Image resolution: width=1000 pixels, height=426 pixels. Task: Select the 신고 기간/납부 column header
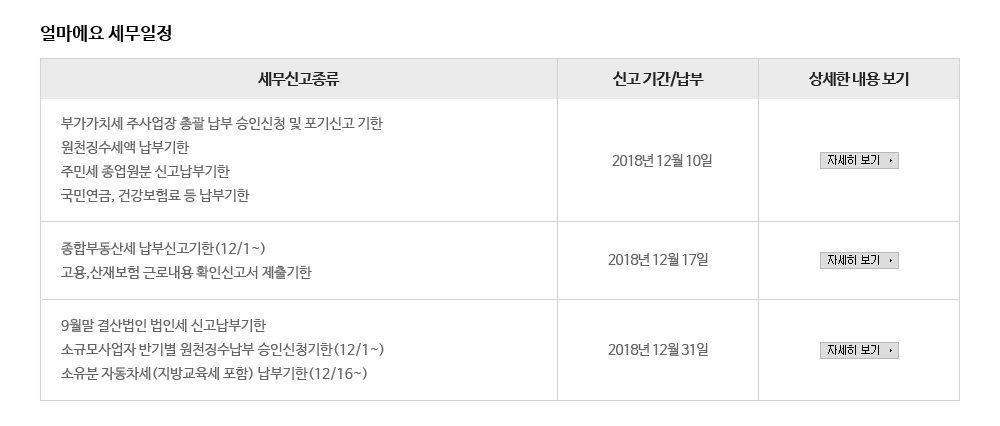(x=658, y=79)
